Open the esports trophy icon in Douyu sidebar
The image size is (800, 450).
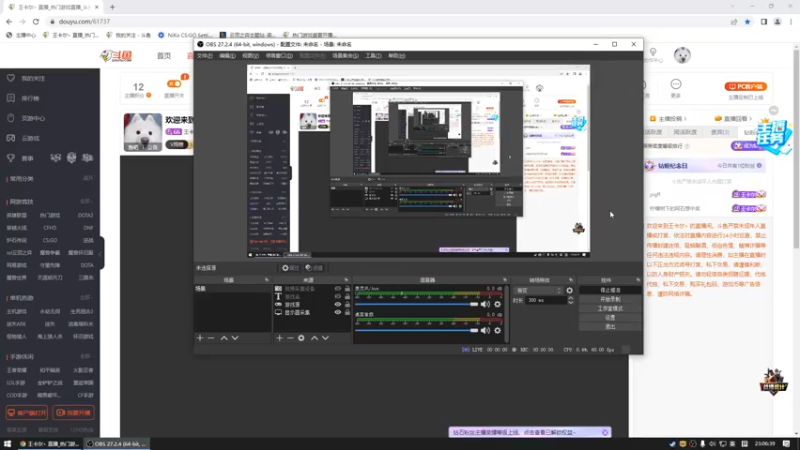tap(11, 158)
